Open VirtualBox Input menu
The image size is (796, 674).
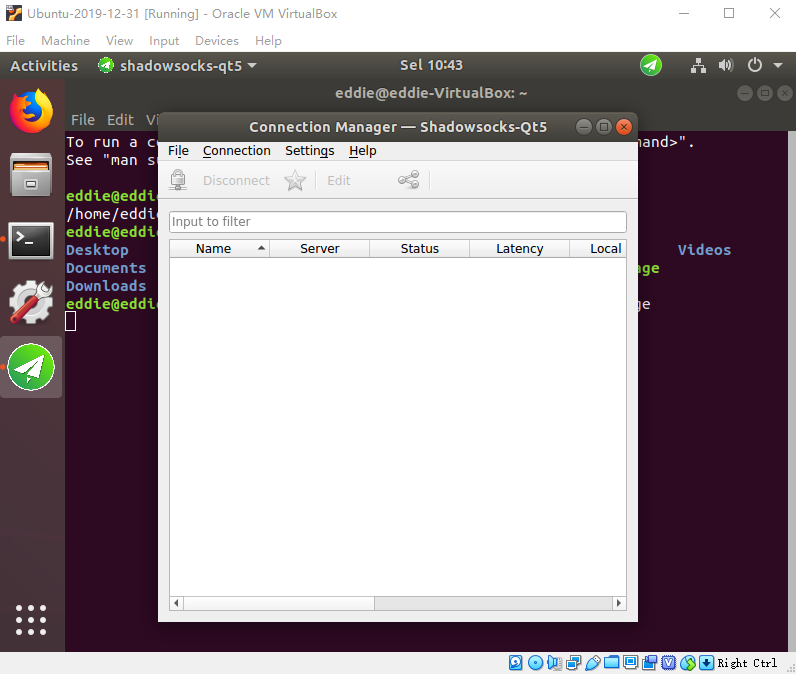pos(164,41)
